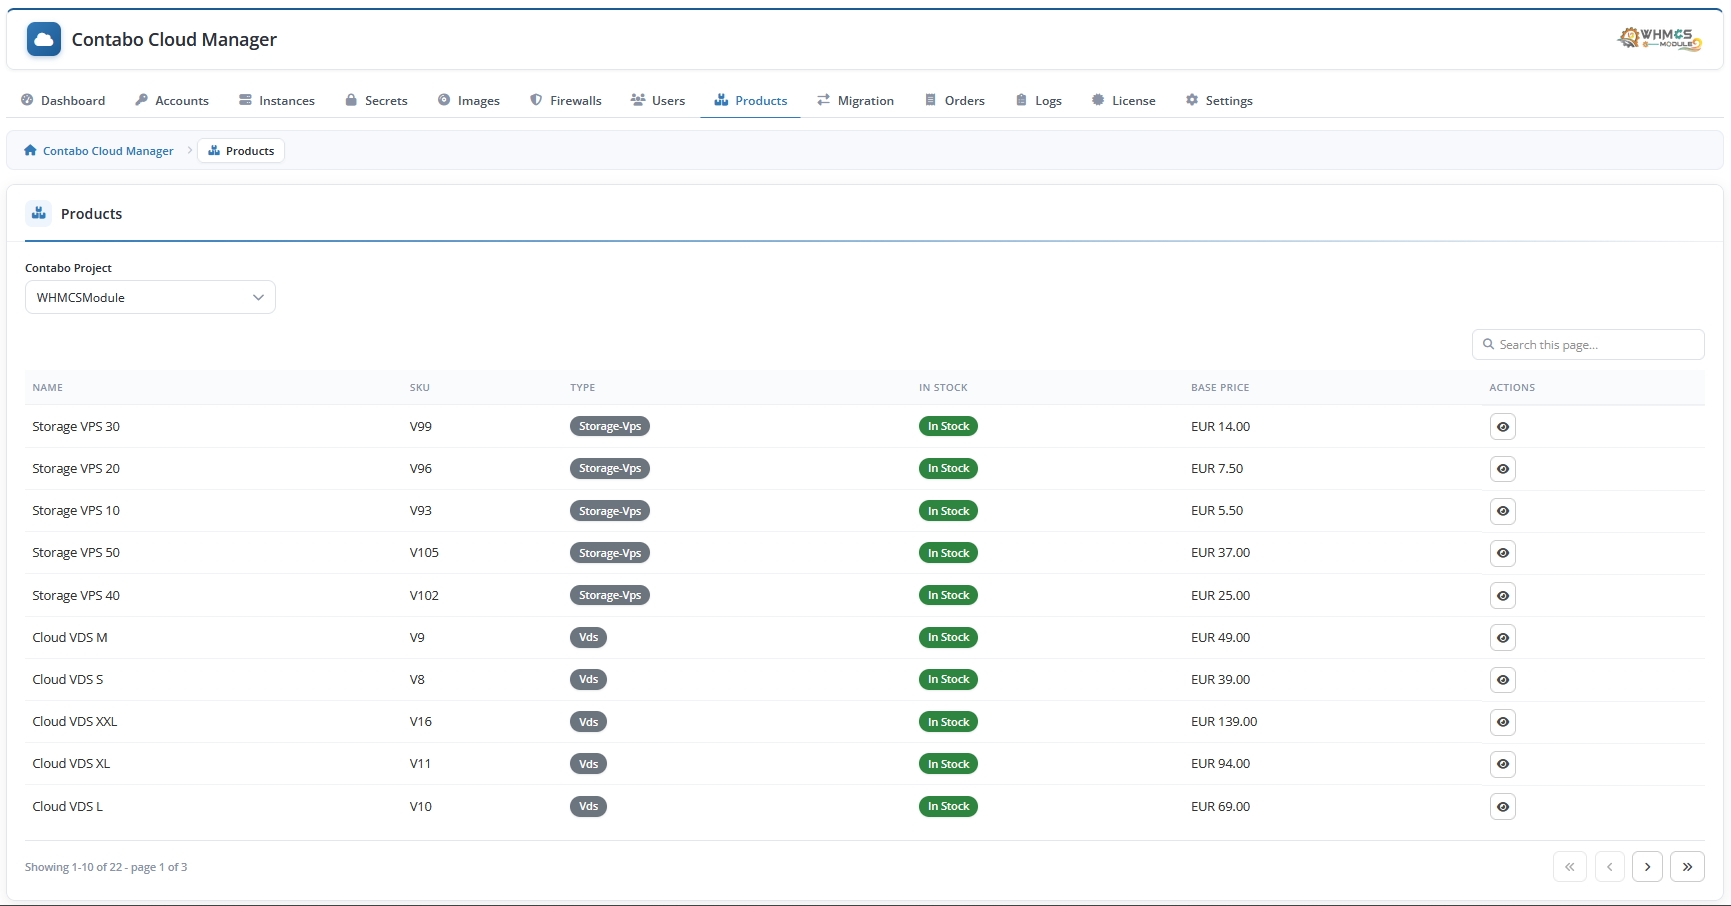This screenshot has height=906, width=1731.
Task: Go to the Instances tab
Action: tap(277, 100)
